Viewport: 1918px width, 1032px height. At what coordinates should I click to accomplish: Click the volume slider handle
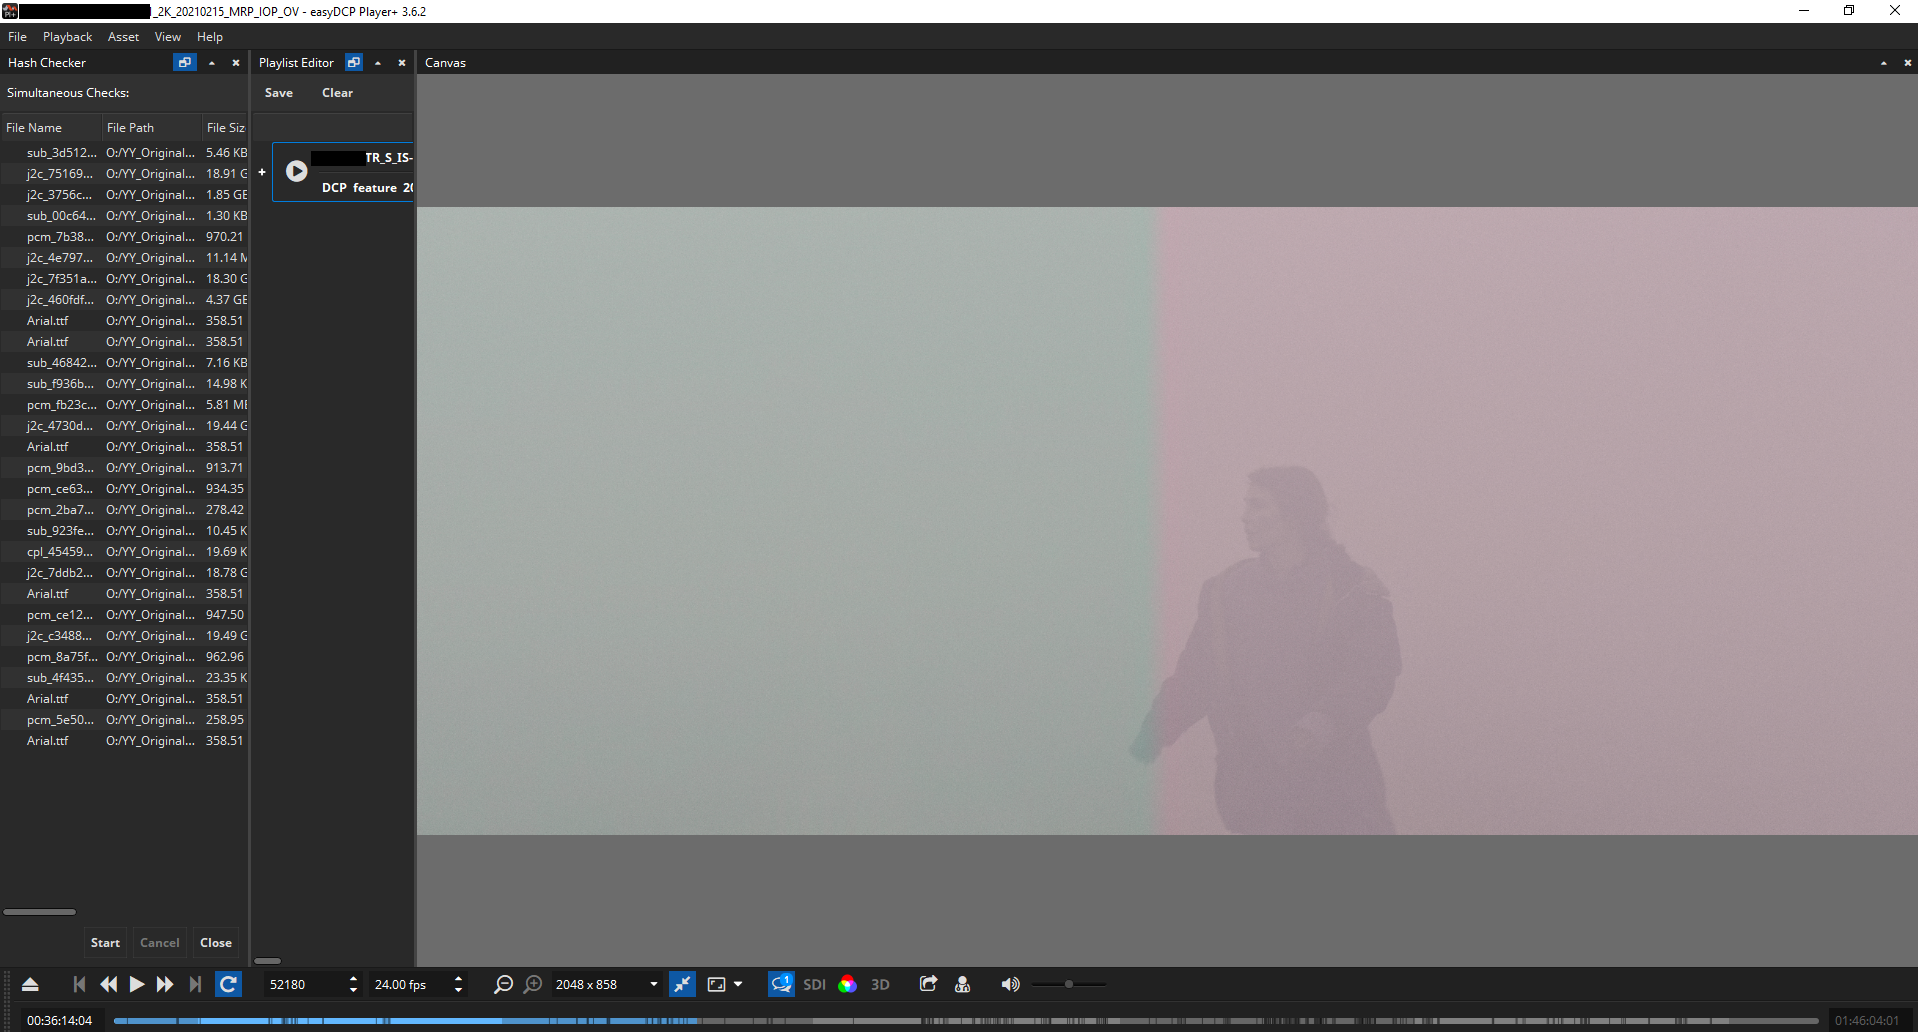(x=1069, y=985)
